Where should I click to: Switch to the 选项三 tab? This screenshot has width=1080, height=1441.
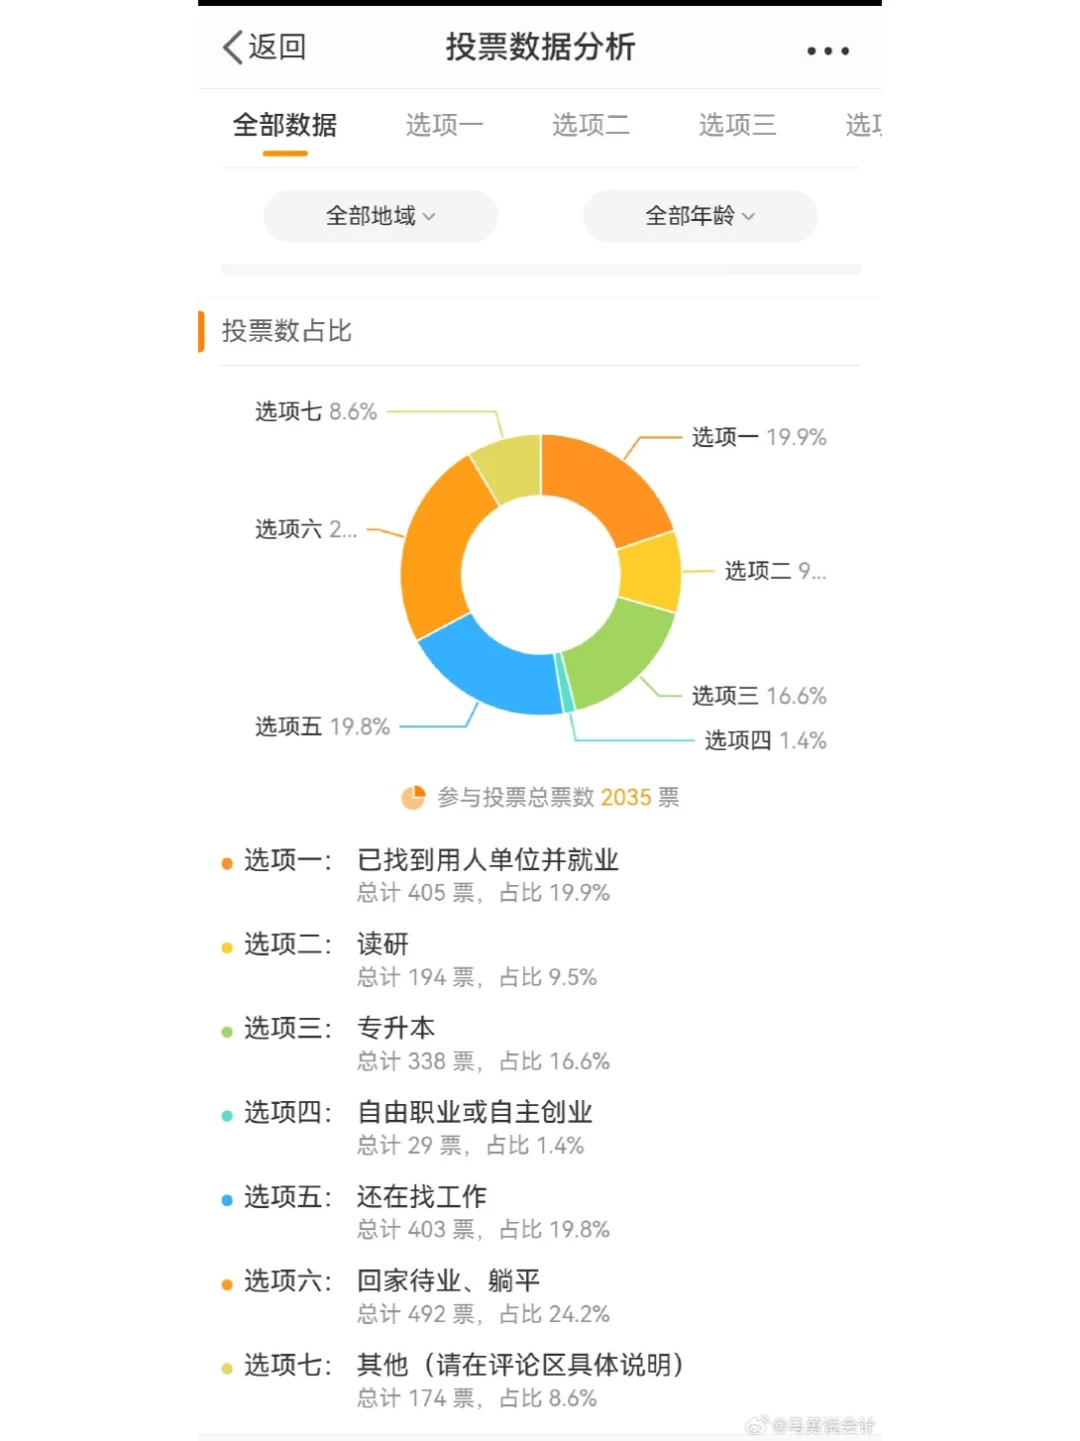coord(737,125)
